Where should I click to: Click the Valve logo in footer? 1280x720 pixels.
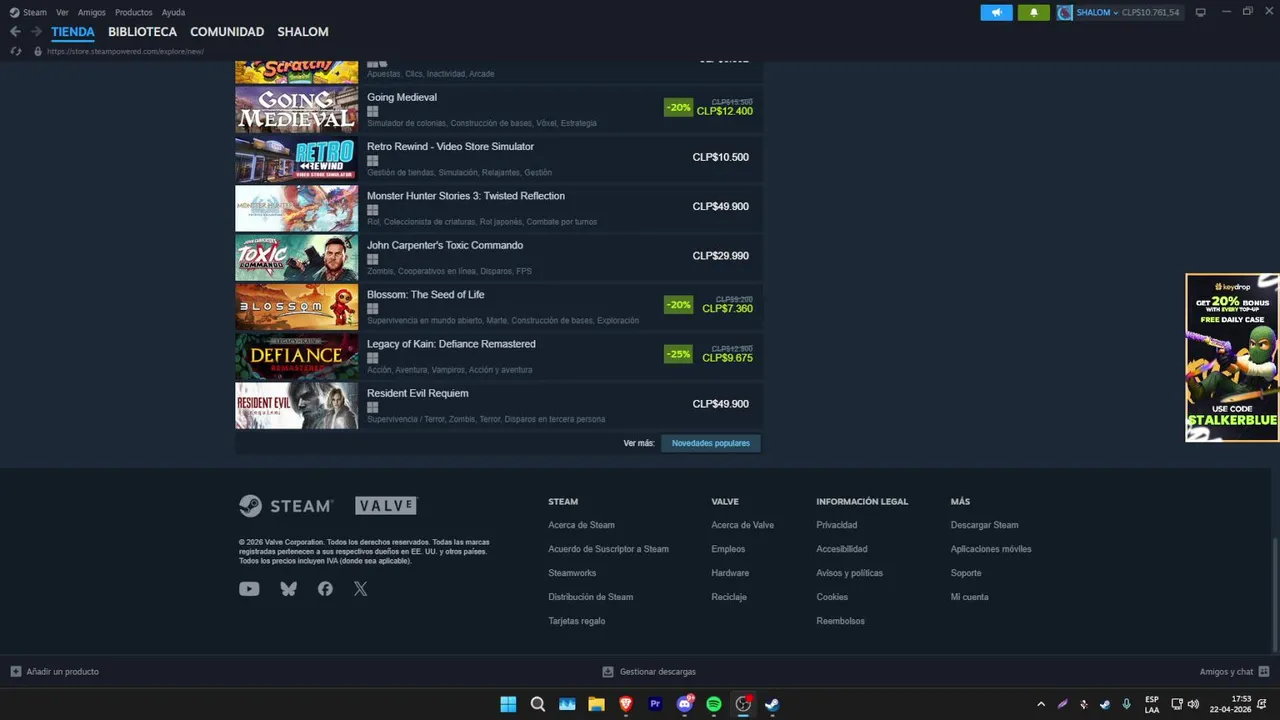pyautogui.click(x=386, y=506)
